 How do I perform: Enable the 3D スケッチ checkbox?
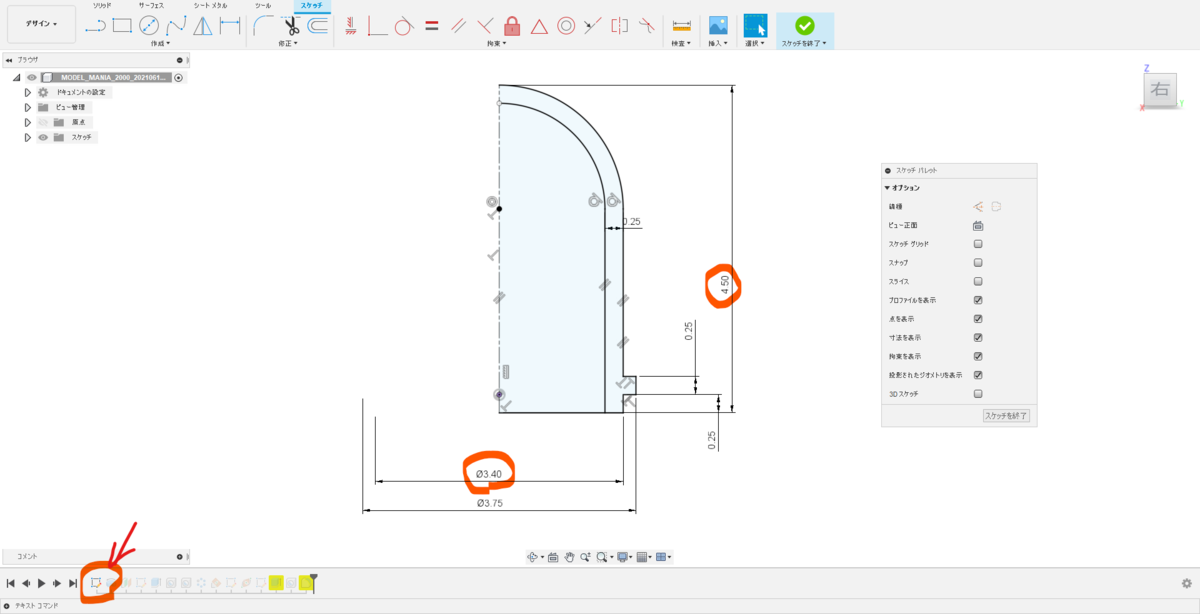pos(978,394)
